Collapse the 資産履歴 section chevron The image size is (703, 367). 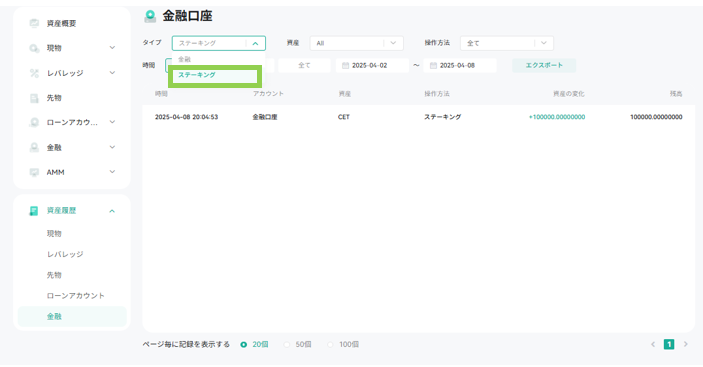(112, 211)
